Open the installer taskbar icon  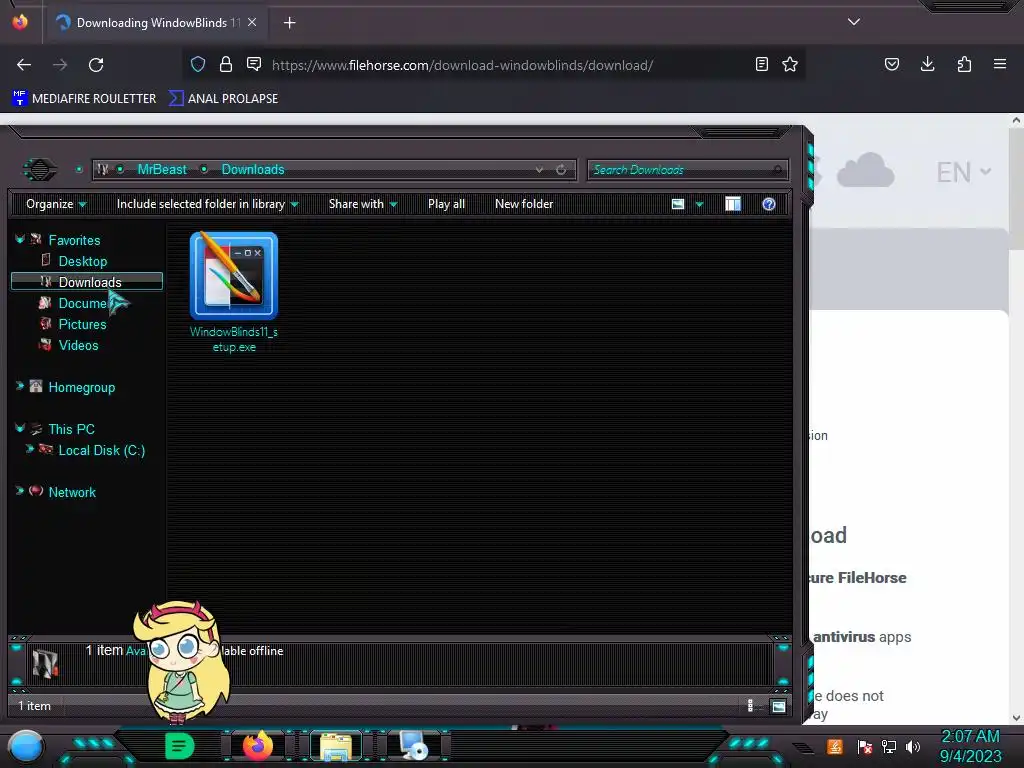pos(414,746)
